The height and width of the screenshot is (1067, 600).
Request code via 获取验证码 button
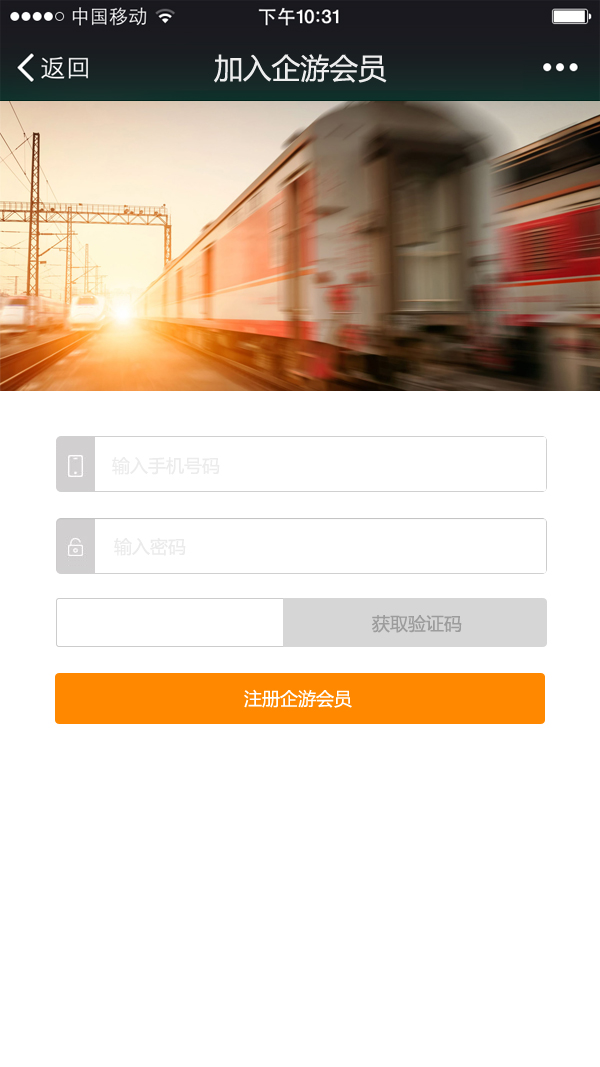click(x=415, y=623)
